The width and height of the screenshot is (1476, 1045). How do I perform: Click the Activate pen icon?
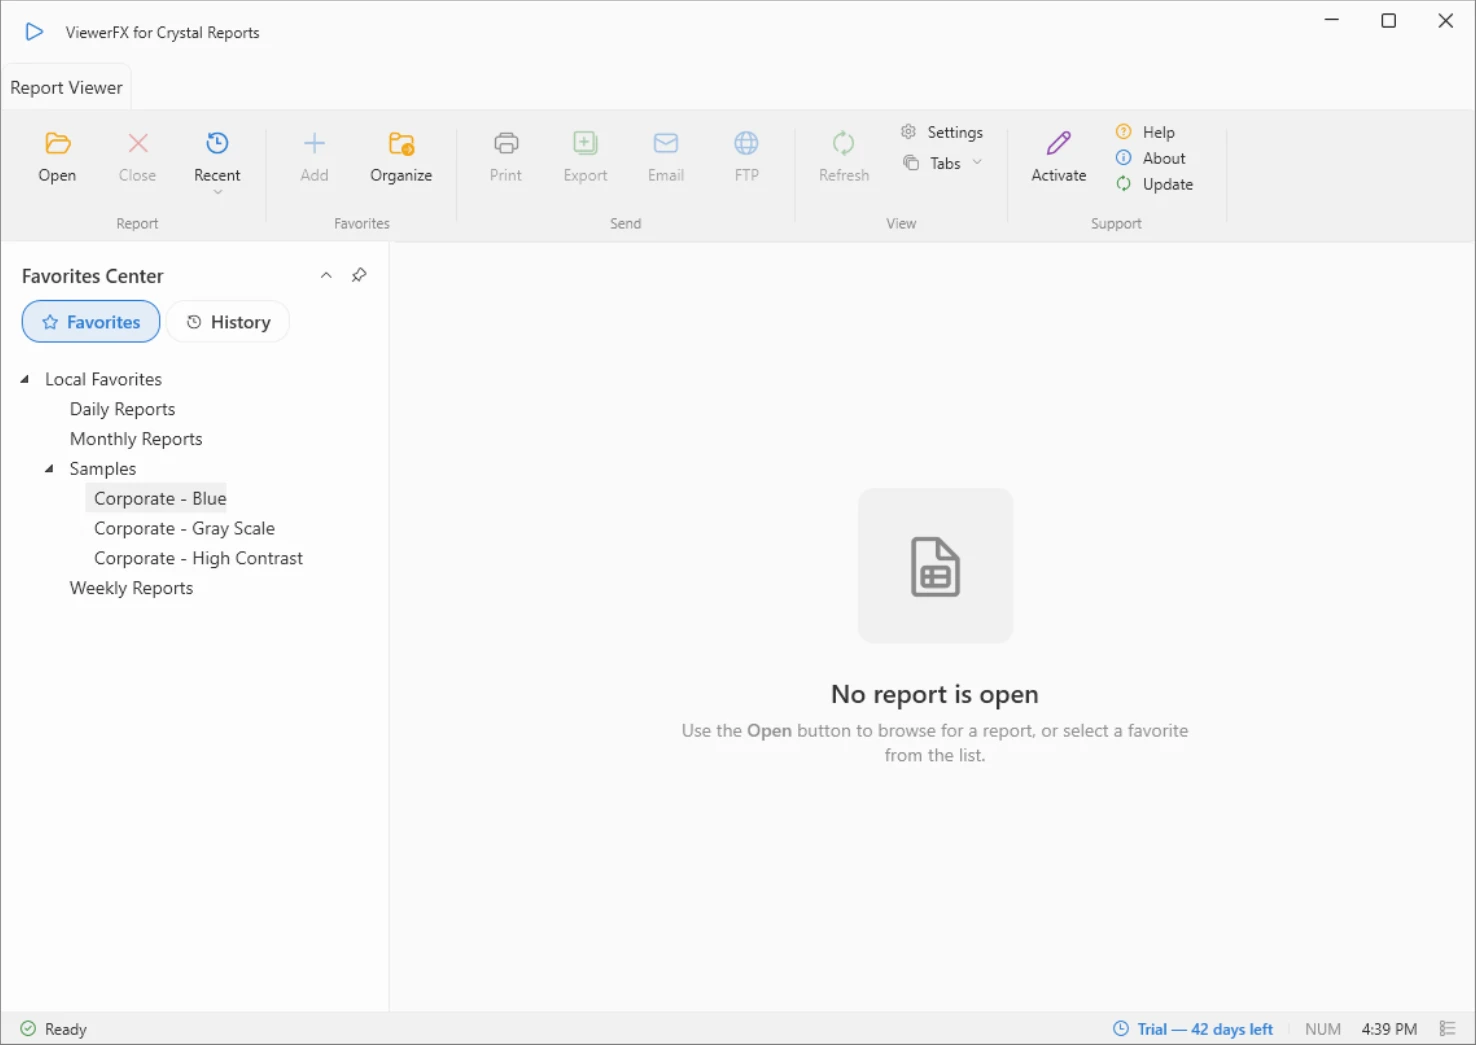tap(1059, 144)
